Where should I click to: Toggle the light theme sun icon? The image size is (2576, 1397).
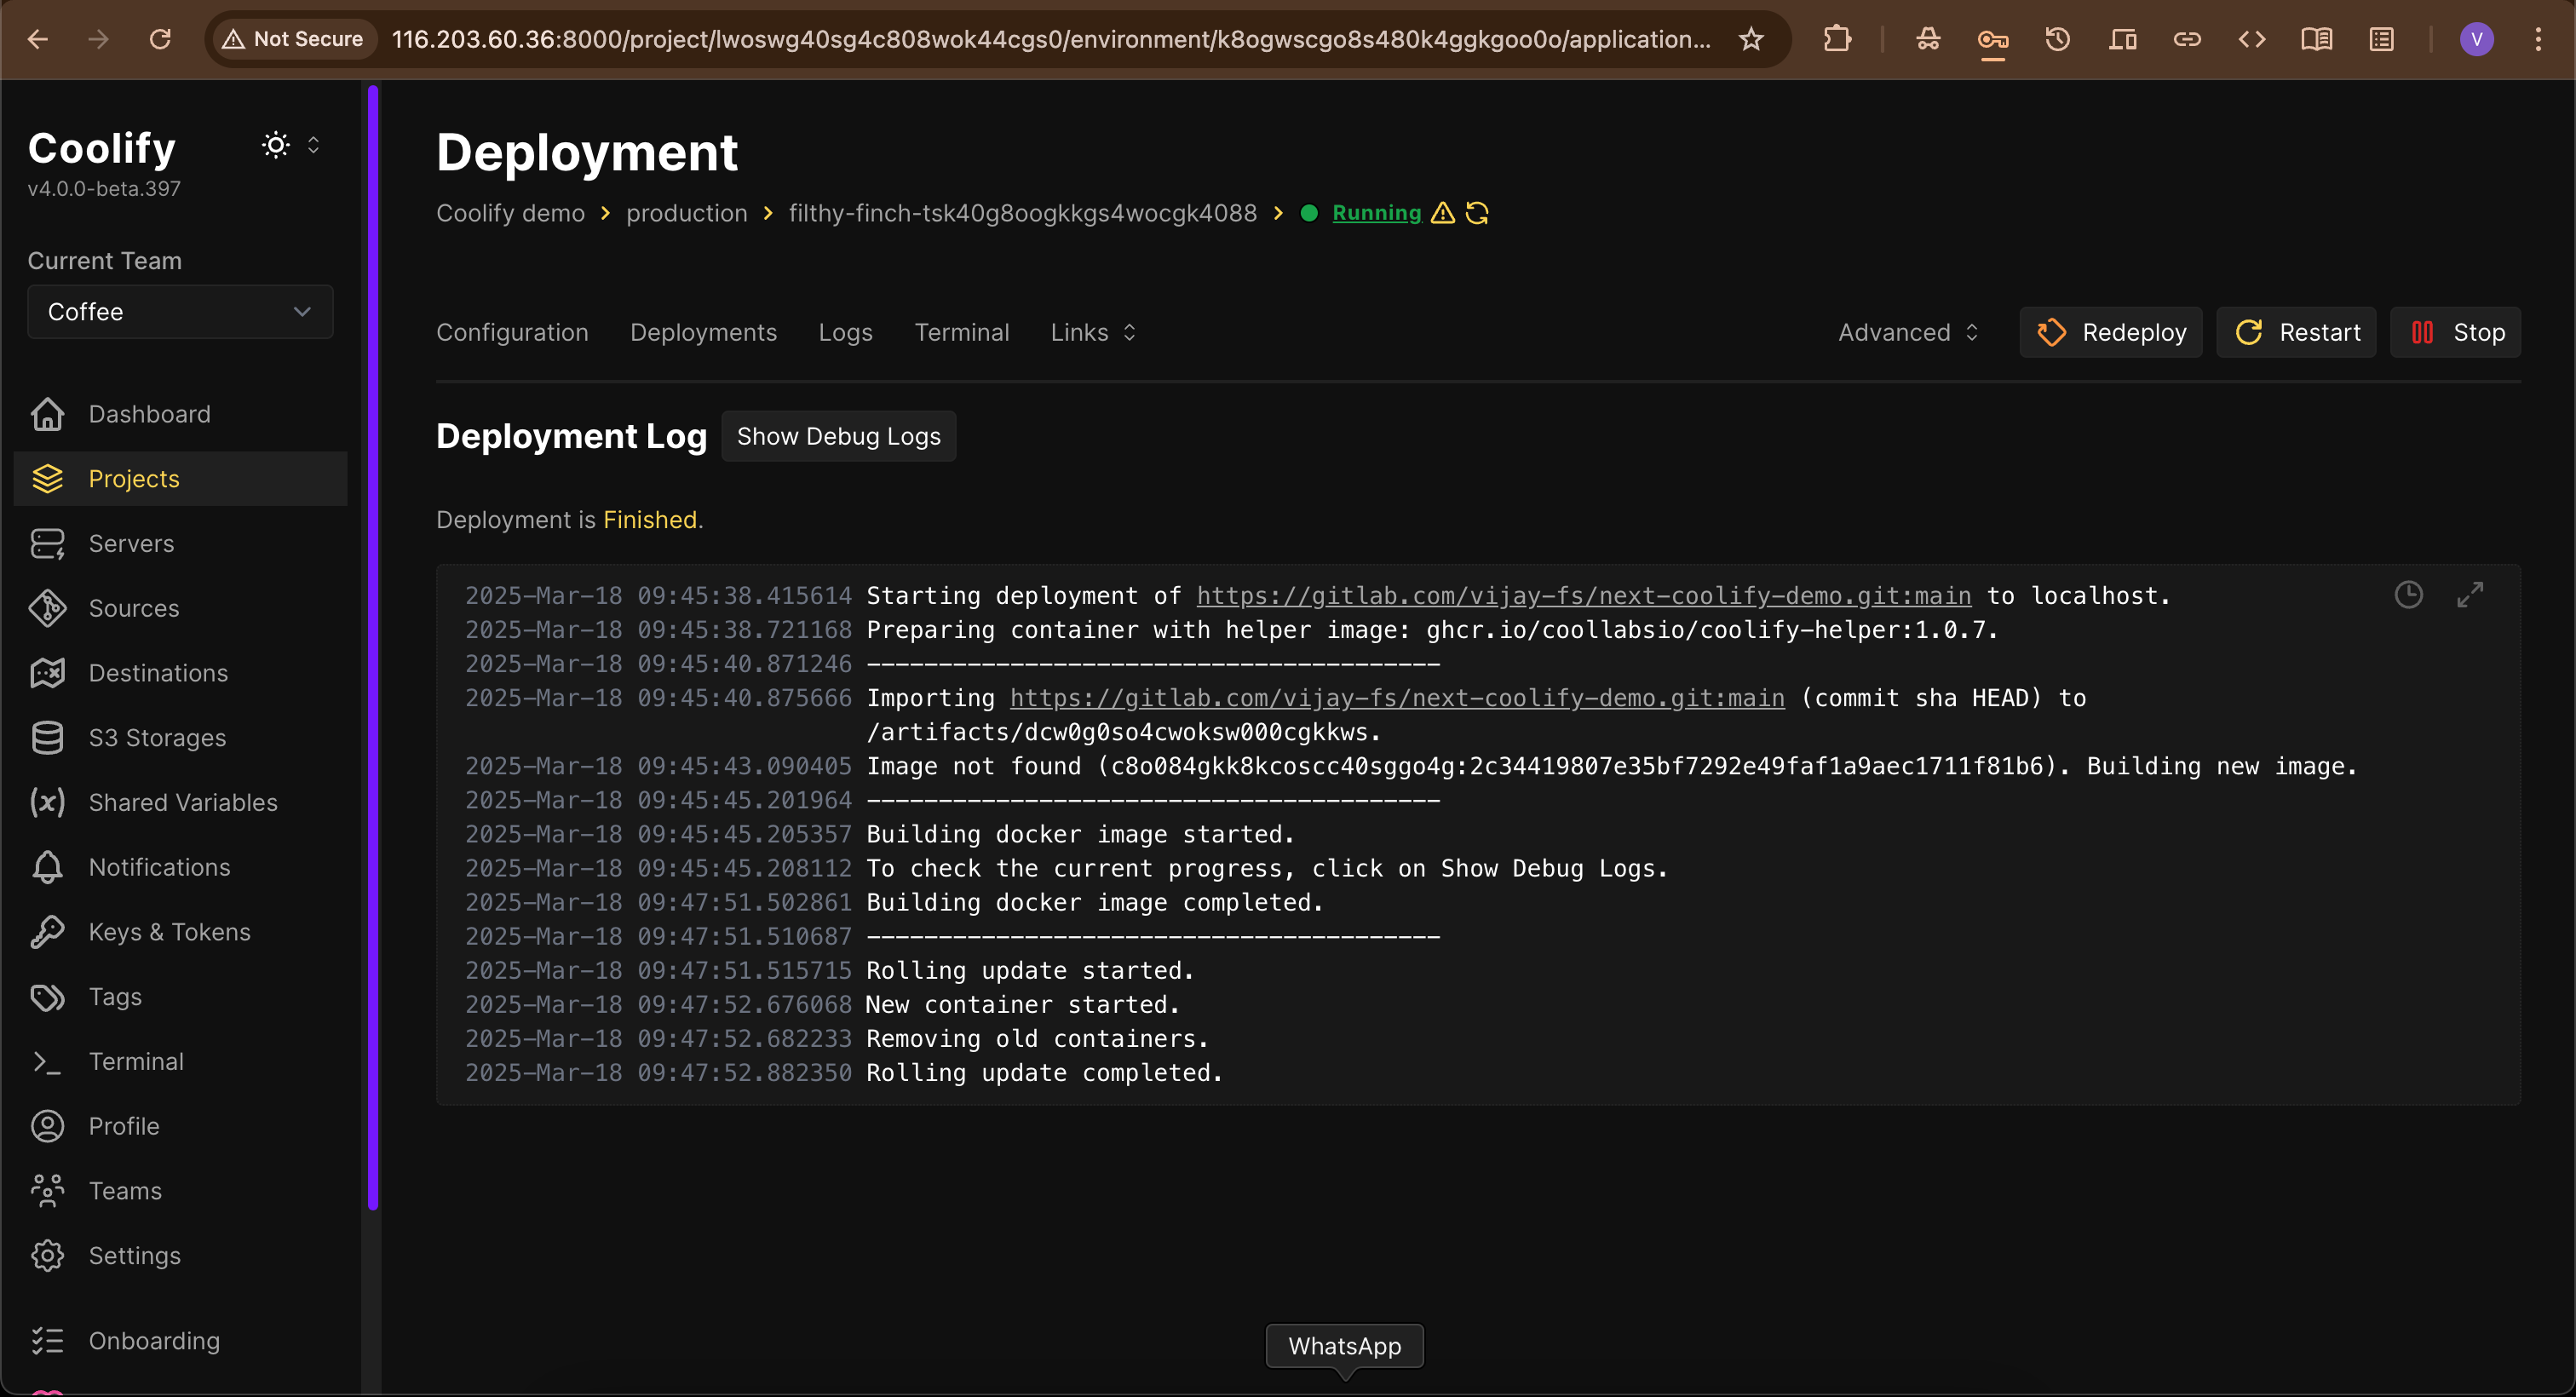pyautogui.click(x=276, y=145)
